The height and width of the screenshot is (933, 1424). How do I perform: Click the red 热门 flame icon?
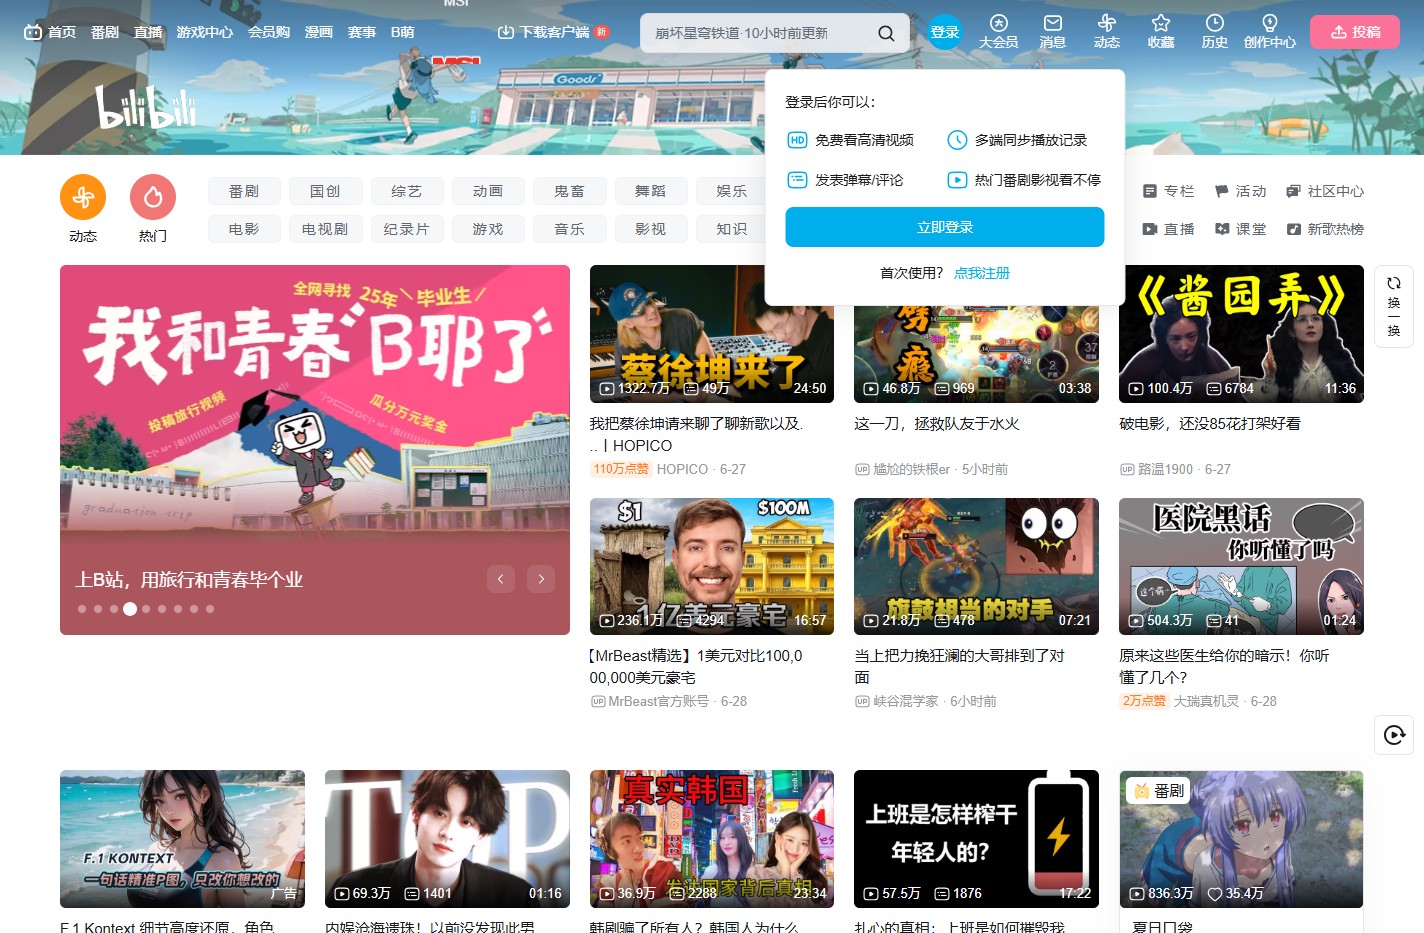click(x=153, y=197)
